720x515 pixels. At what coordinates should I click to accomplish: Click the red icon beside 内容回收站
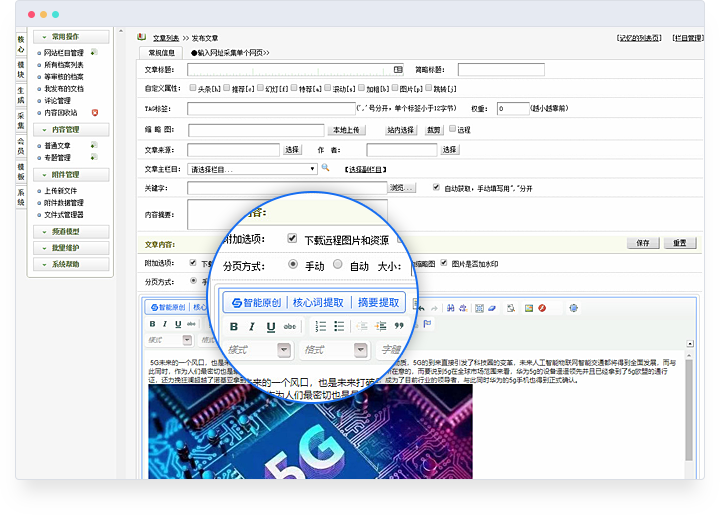(x=95, y=112)
